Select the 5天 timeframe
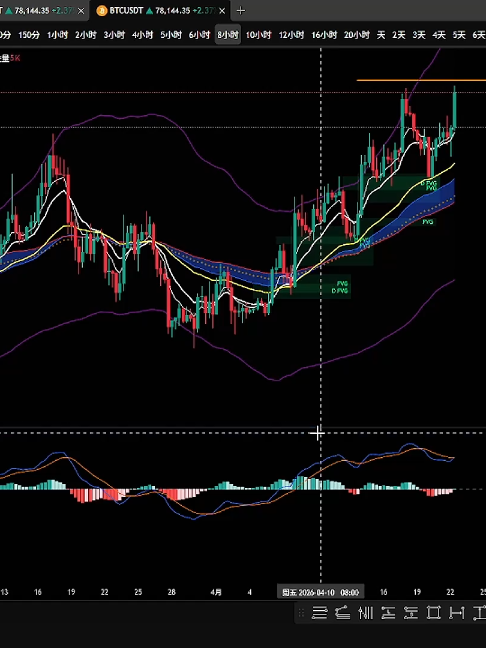The width and height of the screenshot is (486, 648). [x=459, y=35]
